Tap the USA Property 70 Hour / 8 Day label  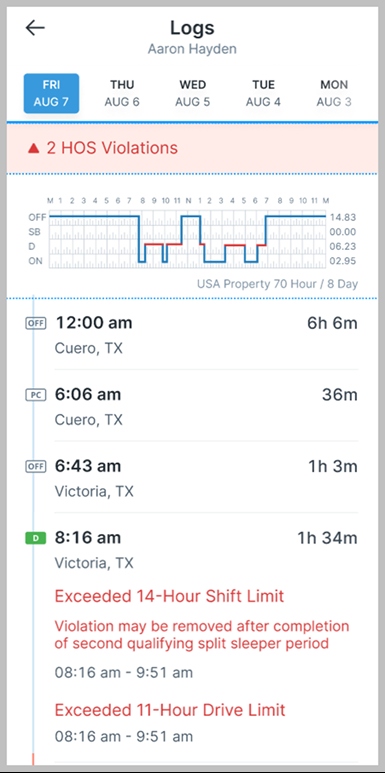pos(278,284)
